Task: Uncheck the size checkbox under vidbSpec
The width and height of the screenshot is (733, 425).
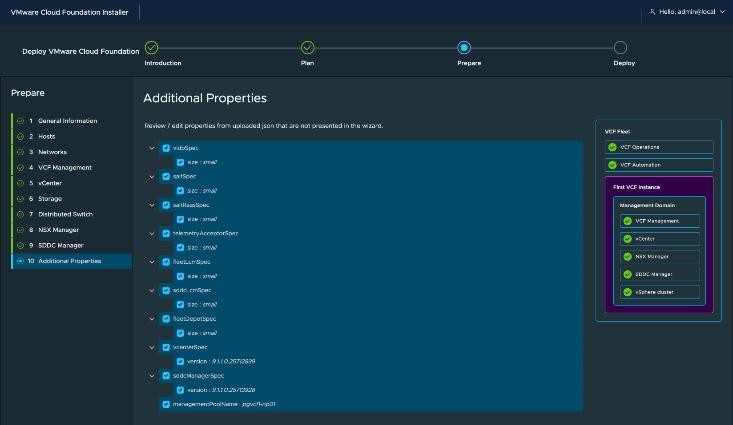Action: (180, 162)
